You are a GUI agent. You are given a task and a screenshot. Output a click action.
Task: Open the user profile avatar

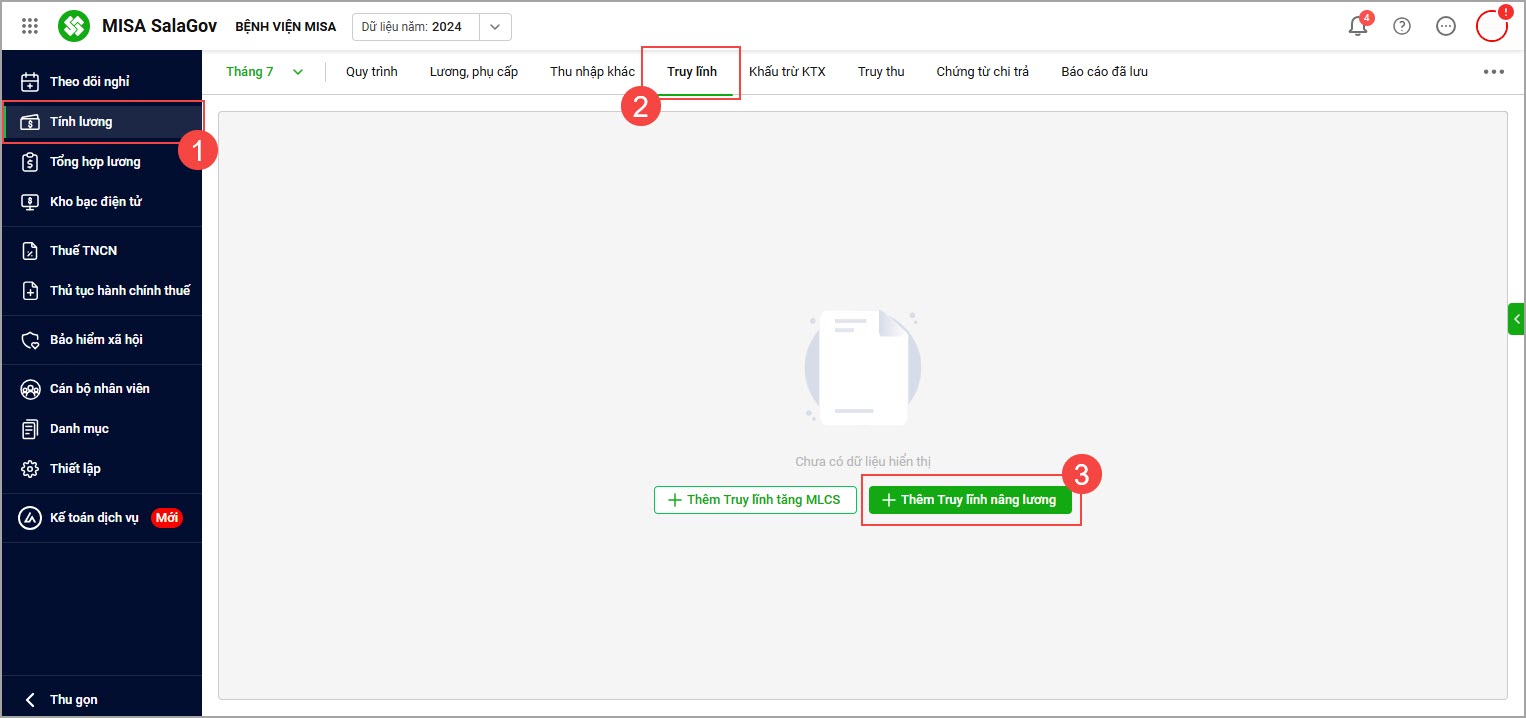click(1492, 26)
